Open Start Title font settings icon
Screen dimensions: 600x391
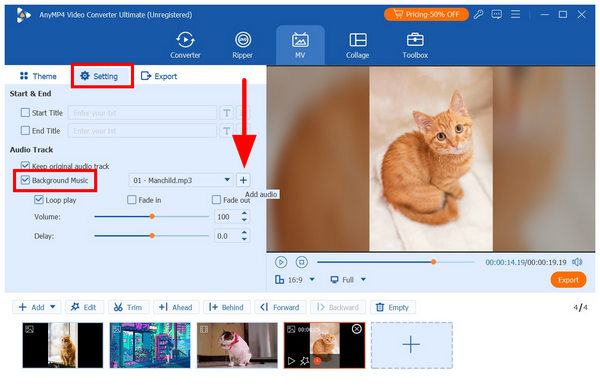point(227,113)
